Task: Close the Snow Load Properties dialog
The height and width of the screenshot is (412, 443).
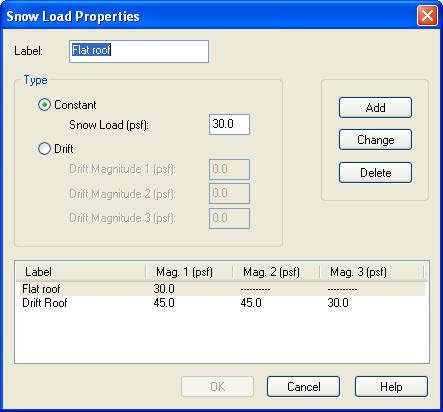Action: 427,16
